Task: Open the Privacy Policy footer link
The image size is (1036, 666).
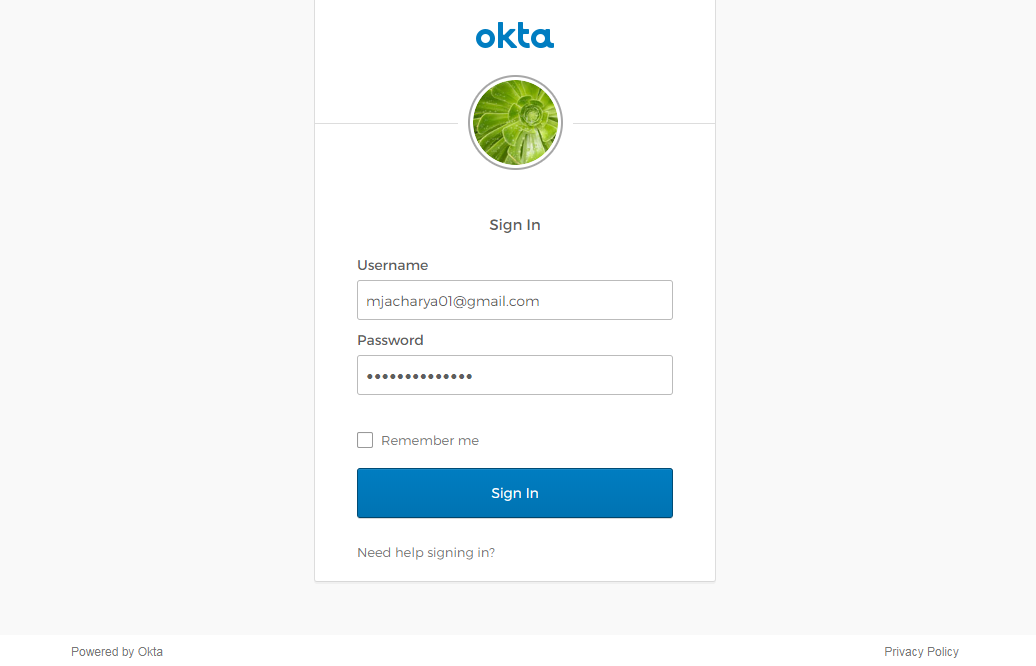Action: pos(921,651)
